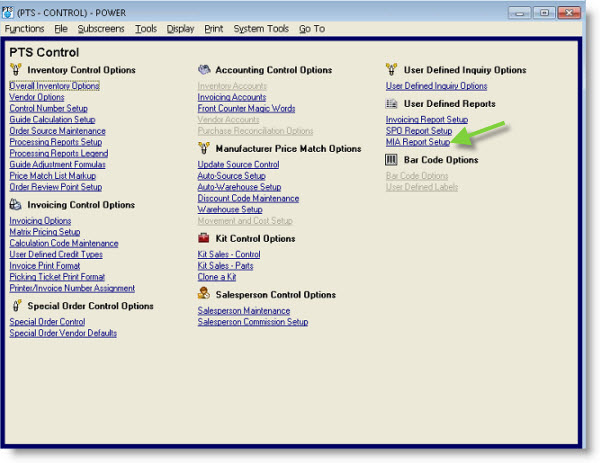Open Matrix Pricing Setup
The width and height of the screenshot is (600, 463).
(45, 232)
